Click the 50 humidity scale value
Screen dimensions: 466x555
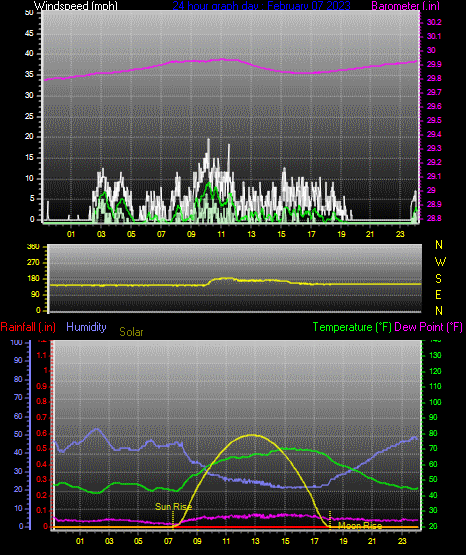[x=18, y=434]
